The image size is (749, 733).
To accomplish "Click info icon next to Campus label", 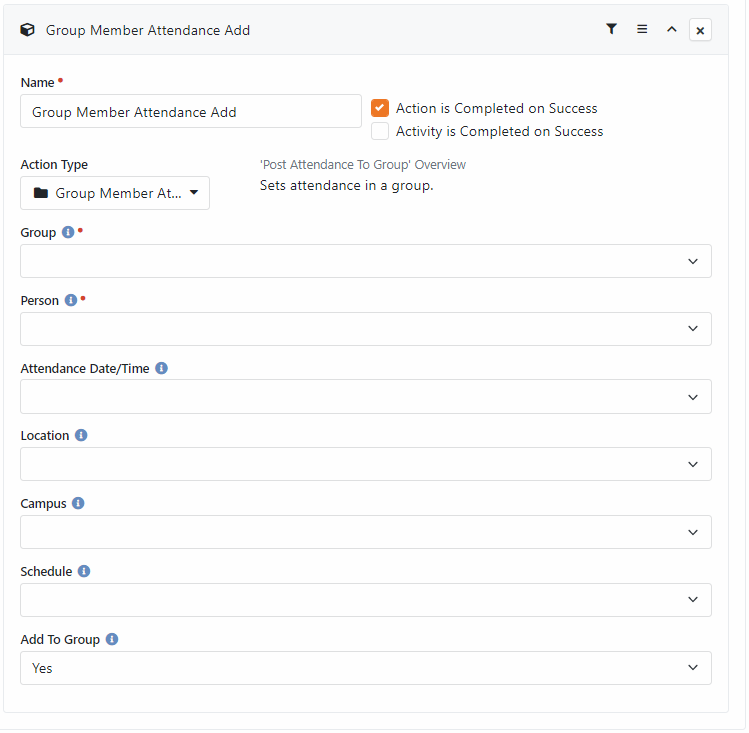I will [78, 504].
